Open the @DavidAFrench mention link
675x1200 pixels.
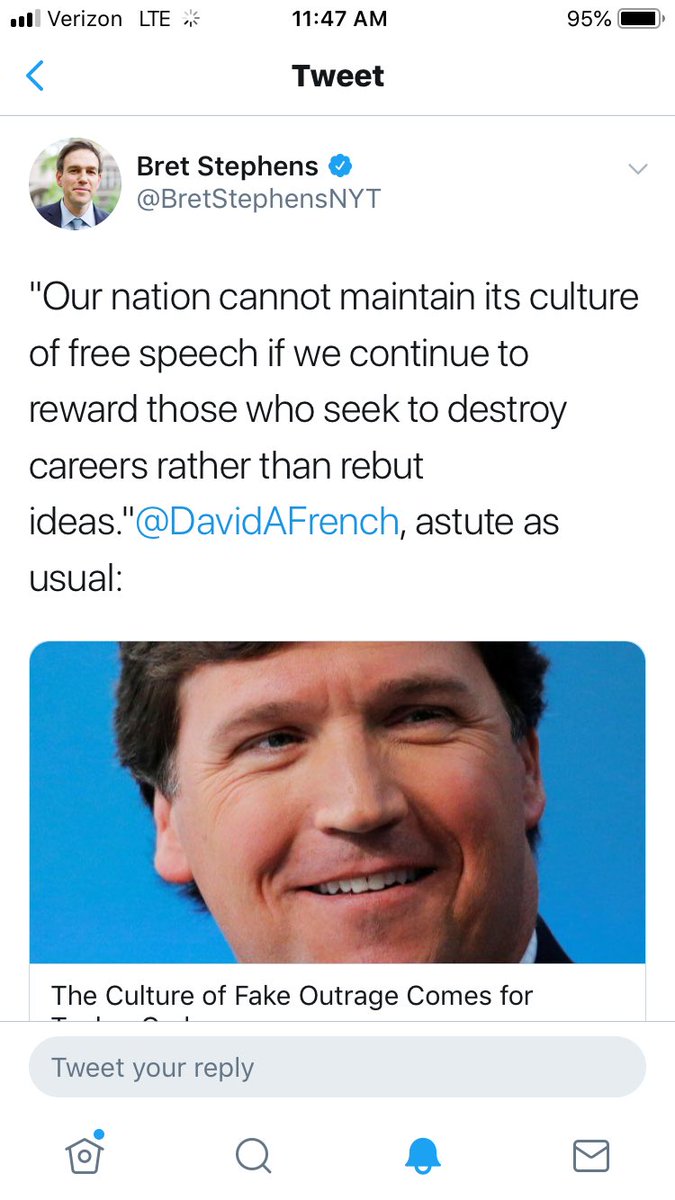click(266, 522)
